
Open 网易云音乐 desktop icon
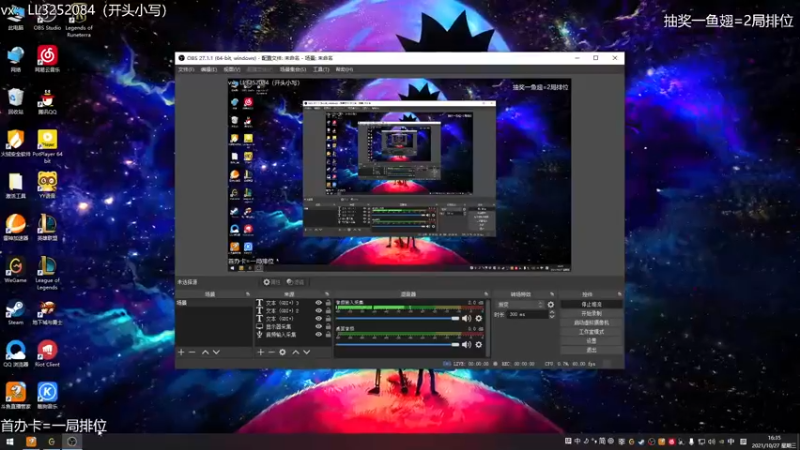point(47,59)
